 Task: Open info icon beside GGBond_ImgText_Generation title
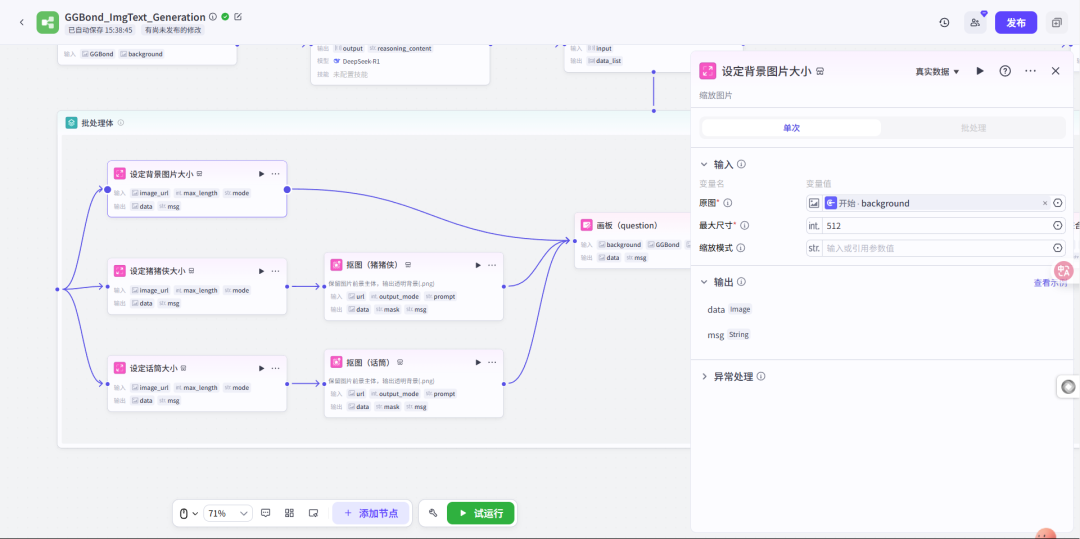coord(213,17)
